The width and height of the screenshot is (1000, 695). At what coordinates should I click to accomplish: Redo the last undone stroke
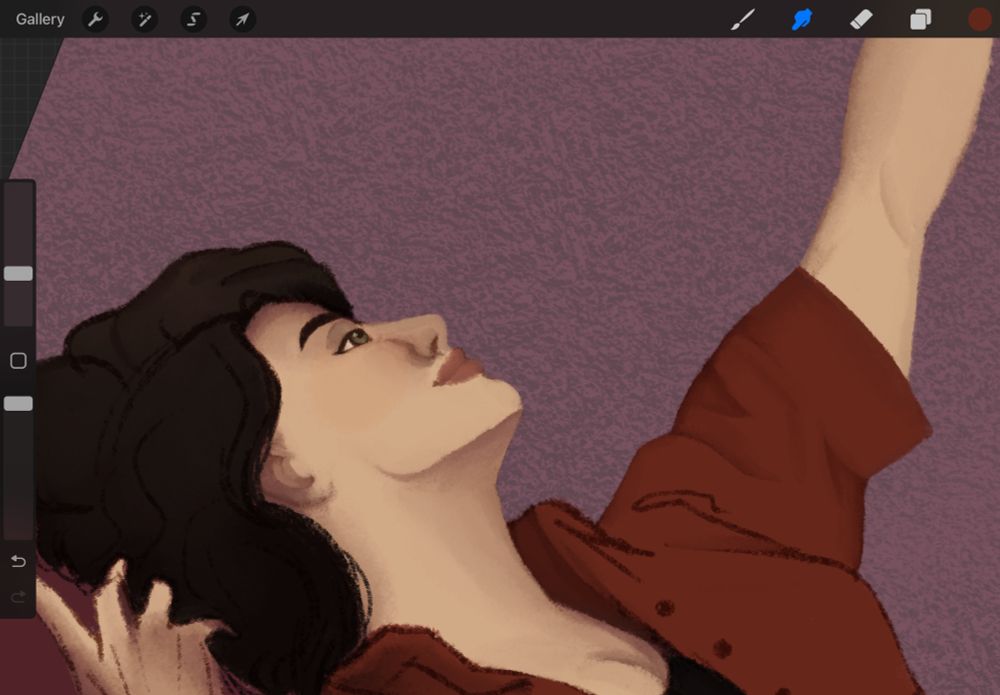[x=18, y=597]
